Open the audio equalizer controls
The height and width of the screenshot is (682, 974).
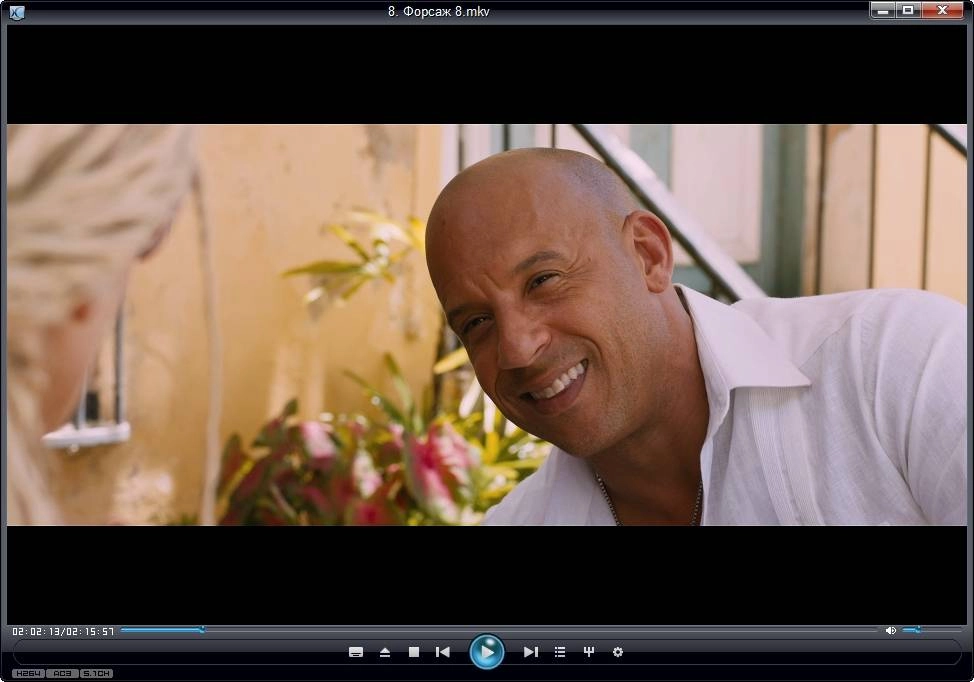589,652
